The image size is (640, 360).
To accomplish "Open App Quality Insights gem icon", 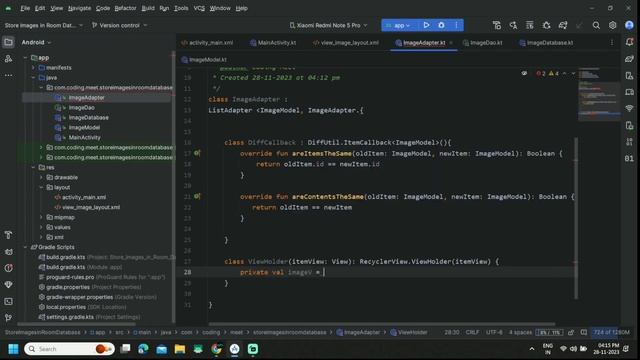I will pos(8,284).
